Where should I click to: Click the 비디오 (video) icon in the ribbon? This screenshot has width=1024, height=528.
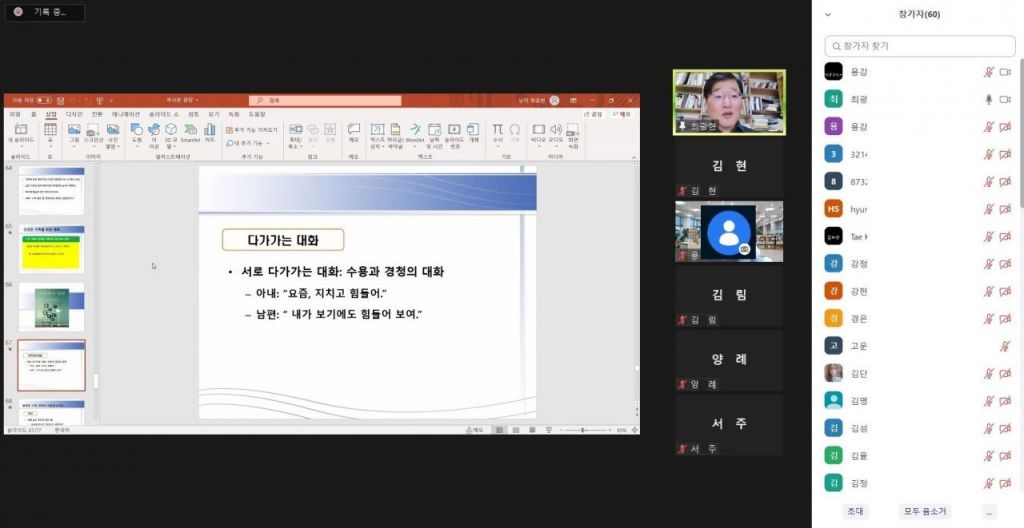tap(539, 131)
